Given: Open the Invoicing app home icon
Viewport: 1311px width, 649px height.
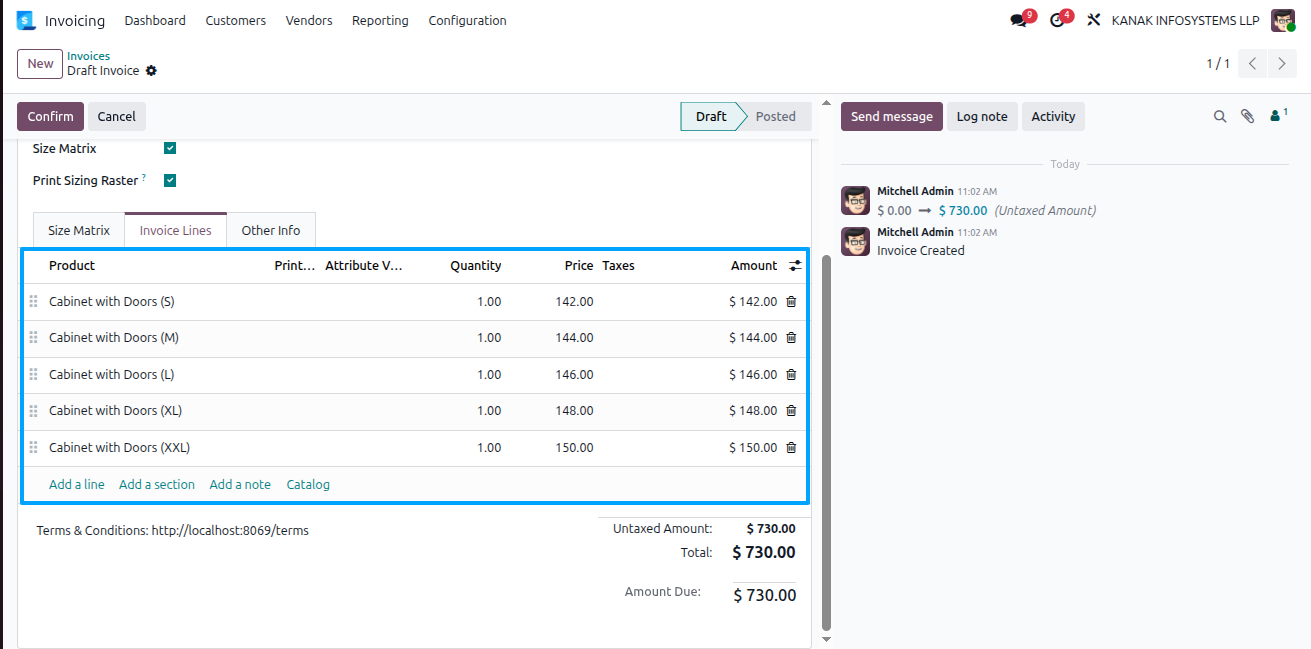Looking at the screenshot, I should (25, 20).
